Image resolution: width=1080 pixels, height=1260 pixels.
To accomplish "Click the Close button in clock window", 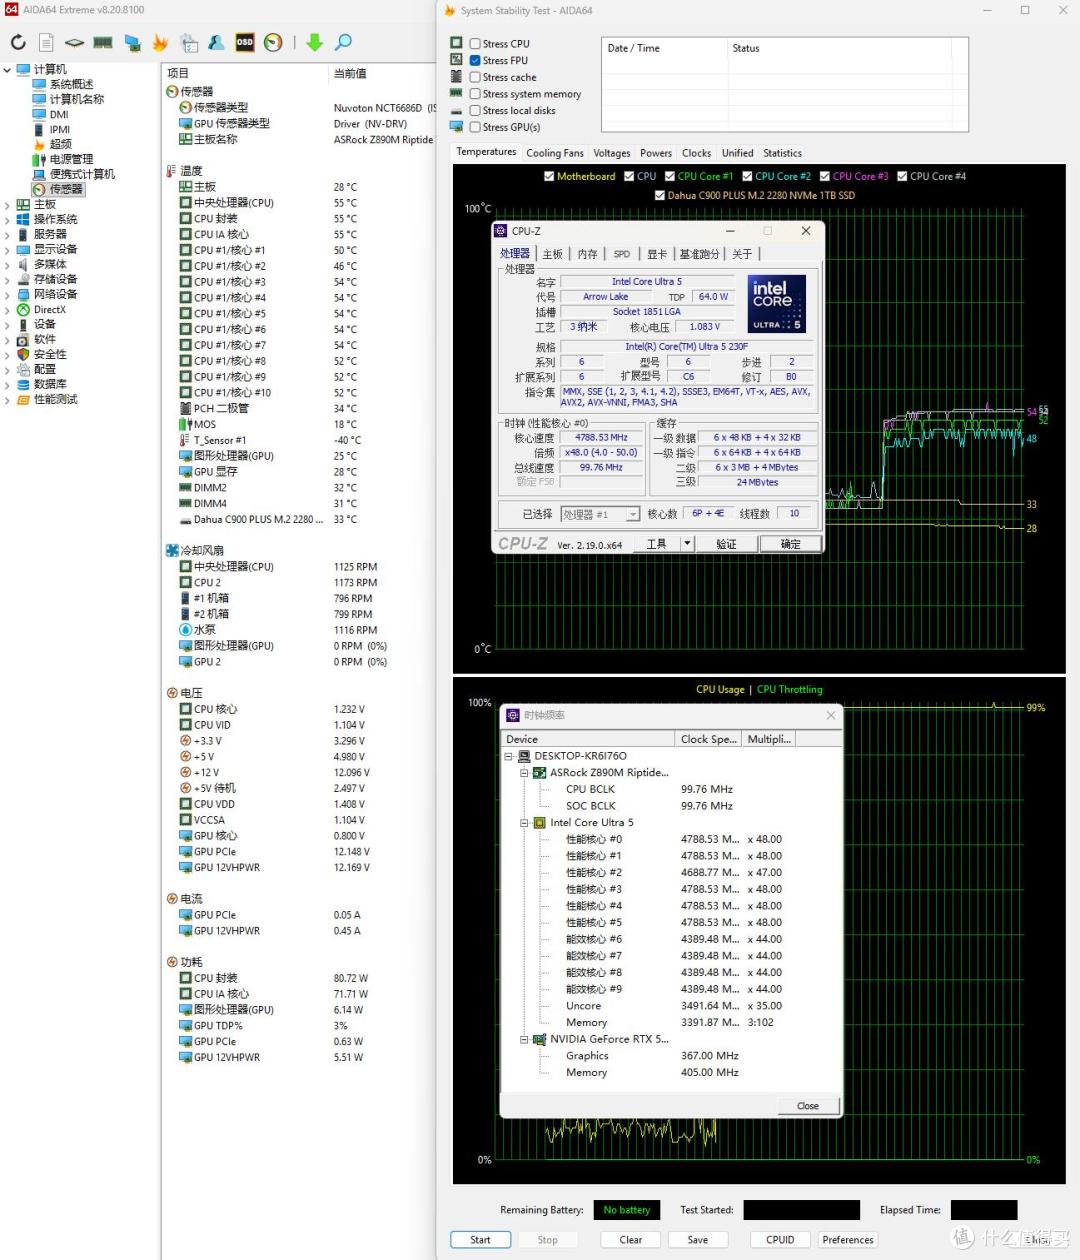I will pyautogui.click(x=808, y=1106).
